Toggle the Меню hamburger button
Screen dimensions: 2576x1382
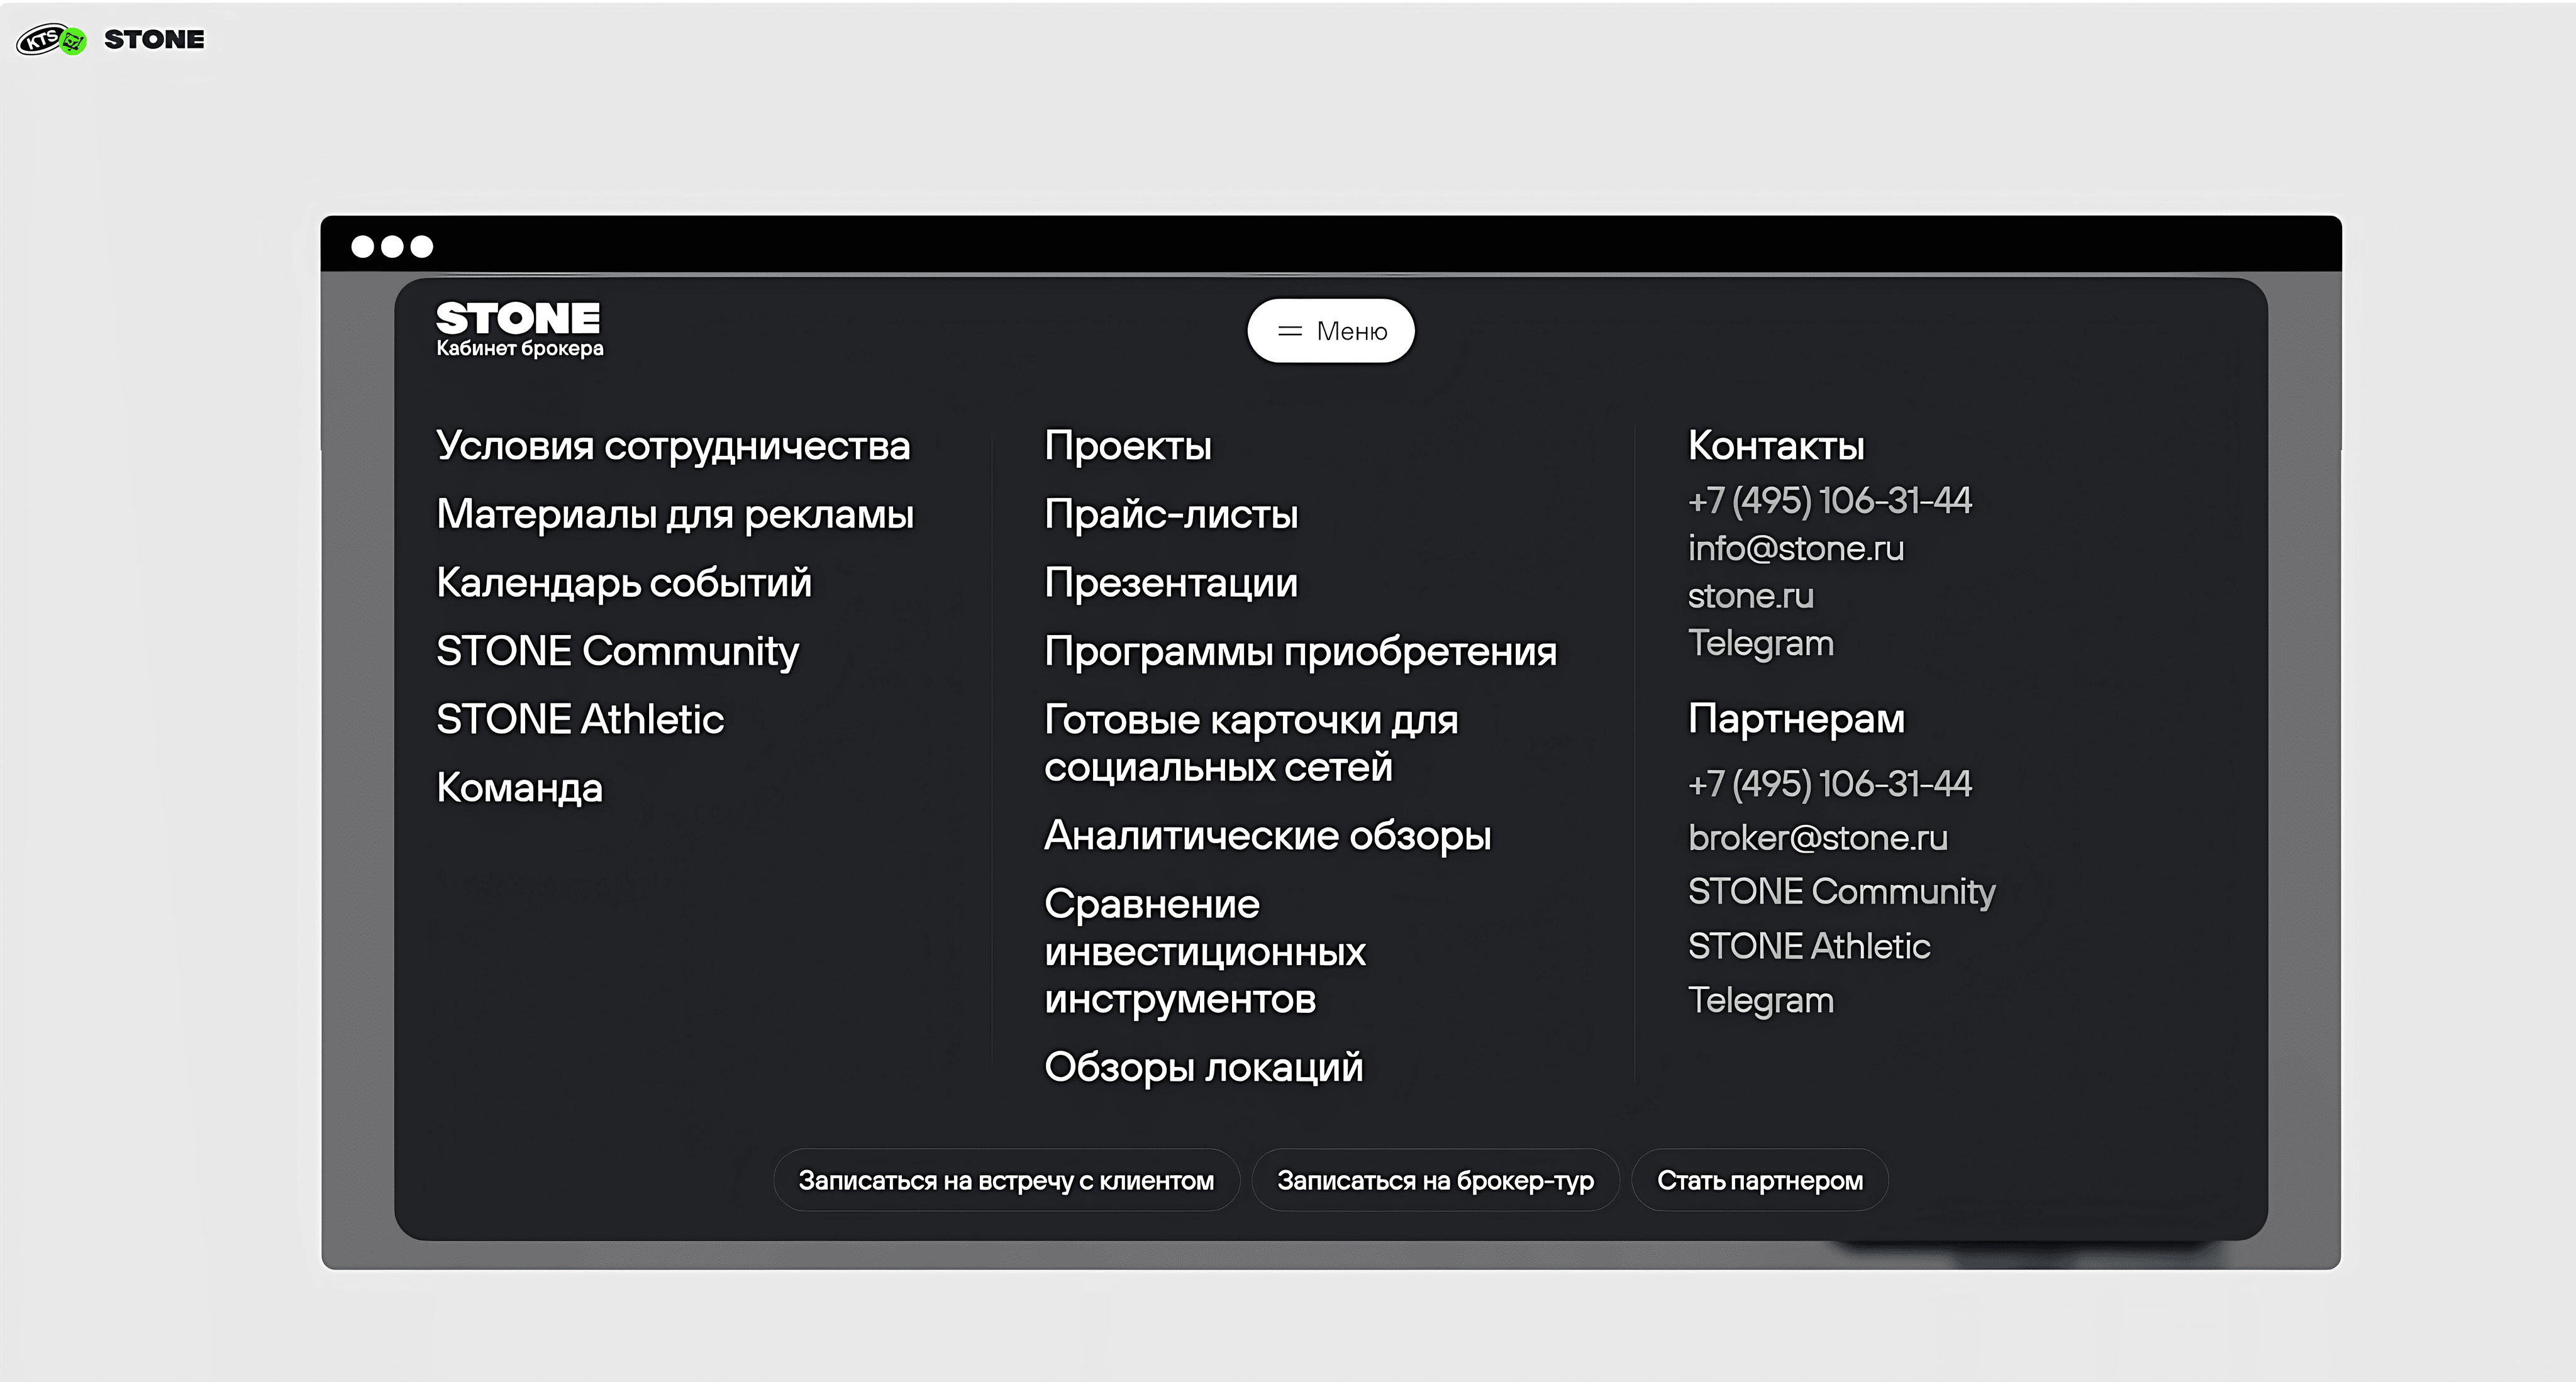[1330, 331]
